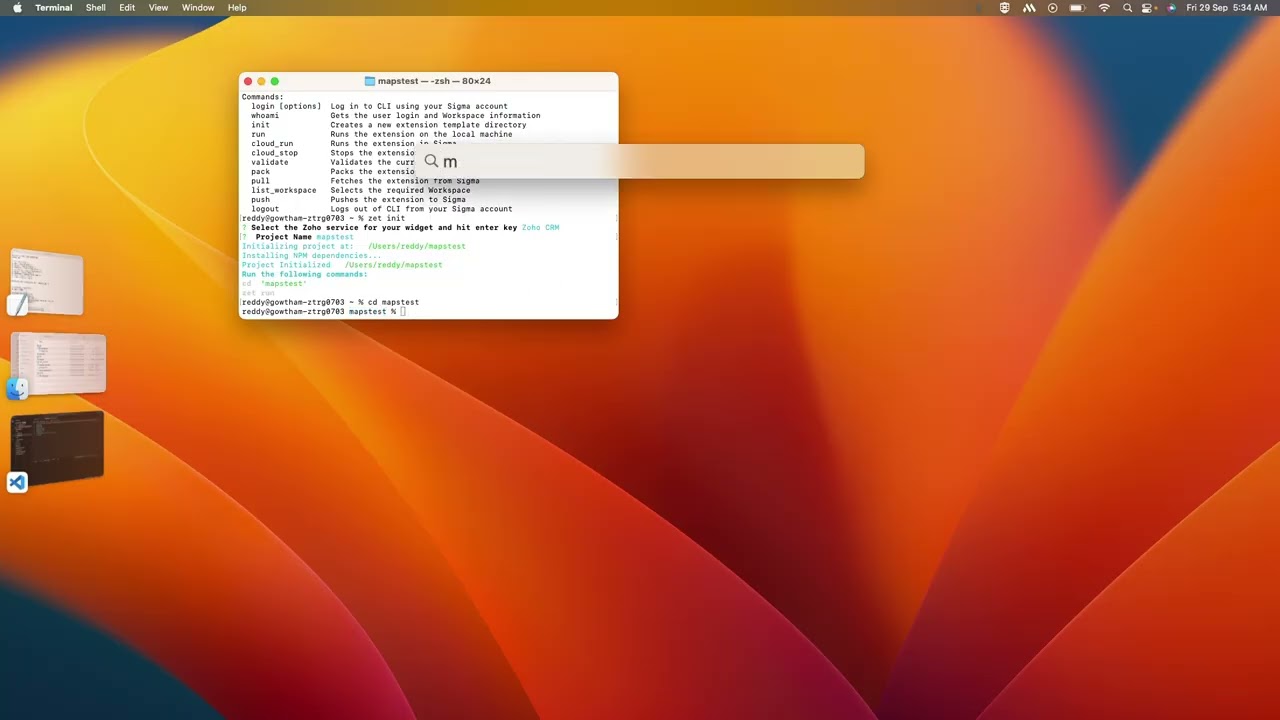
Task: Click the triple-peak app icon in menu bar
Action: [x=1029, y=7]
